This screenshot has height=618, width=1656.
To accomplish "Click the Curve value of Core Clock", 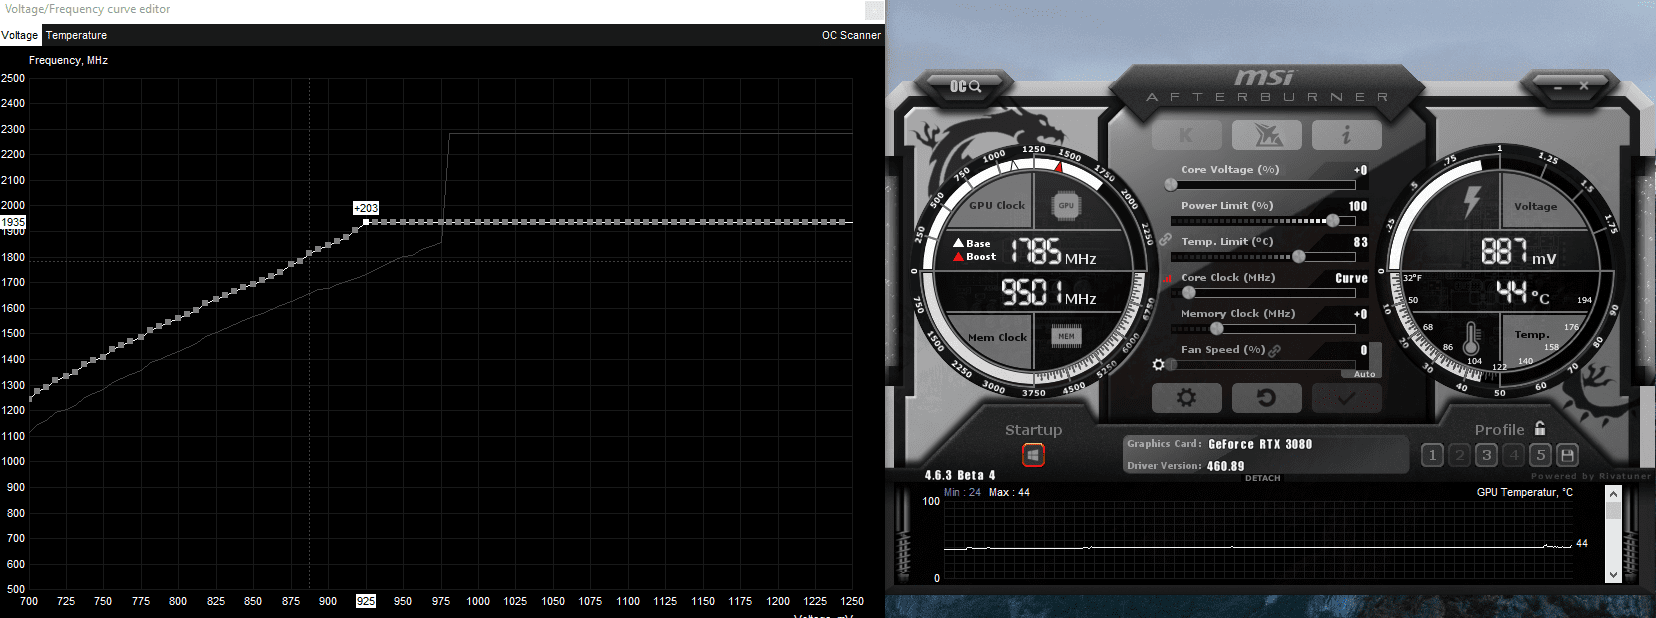I will tap(1351, 278).
